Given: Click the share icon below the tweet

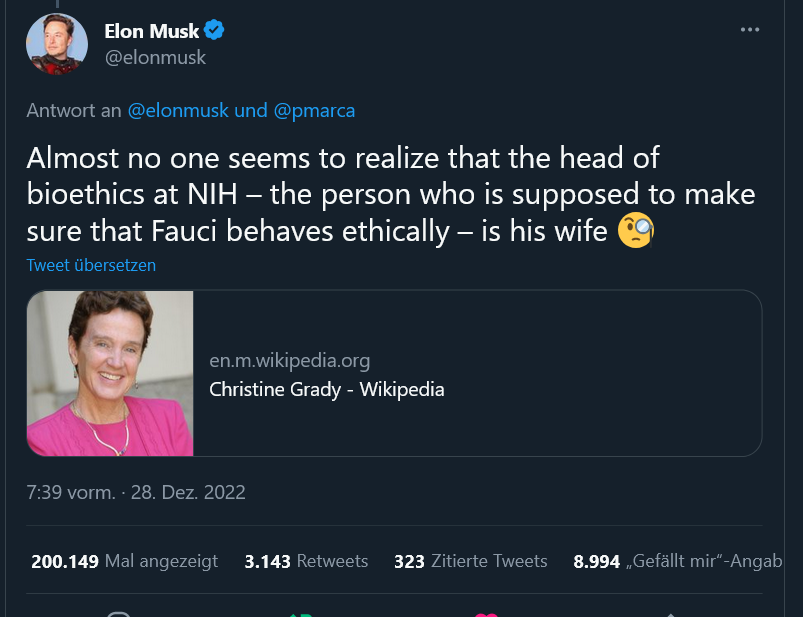Looking at the screenshot, I should [670, 613].
